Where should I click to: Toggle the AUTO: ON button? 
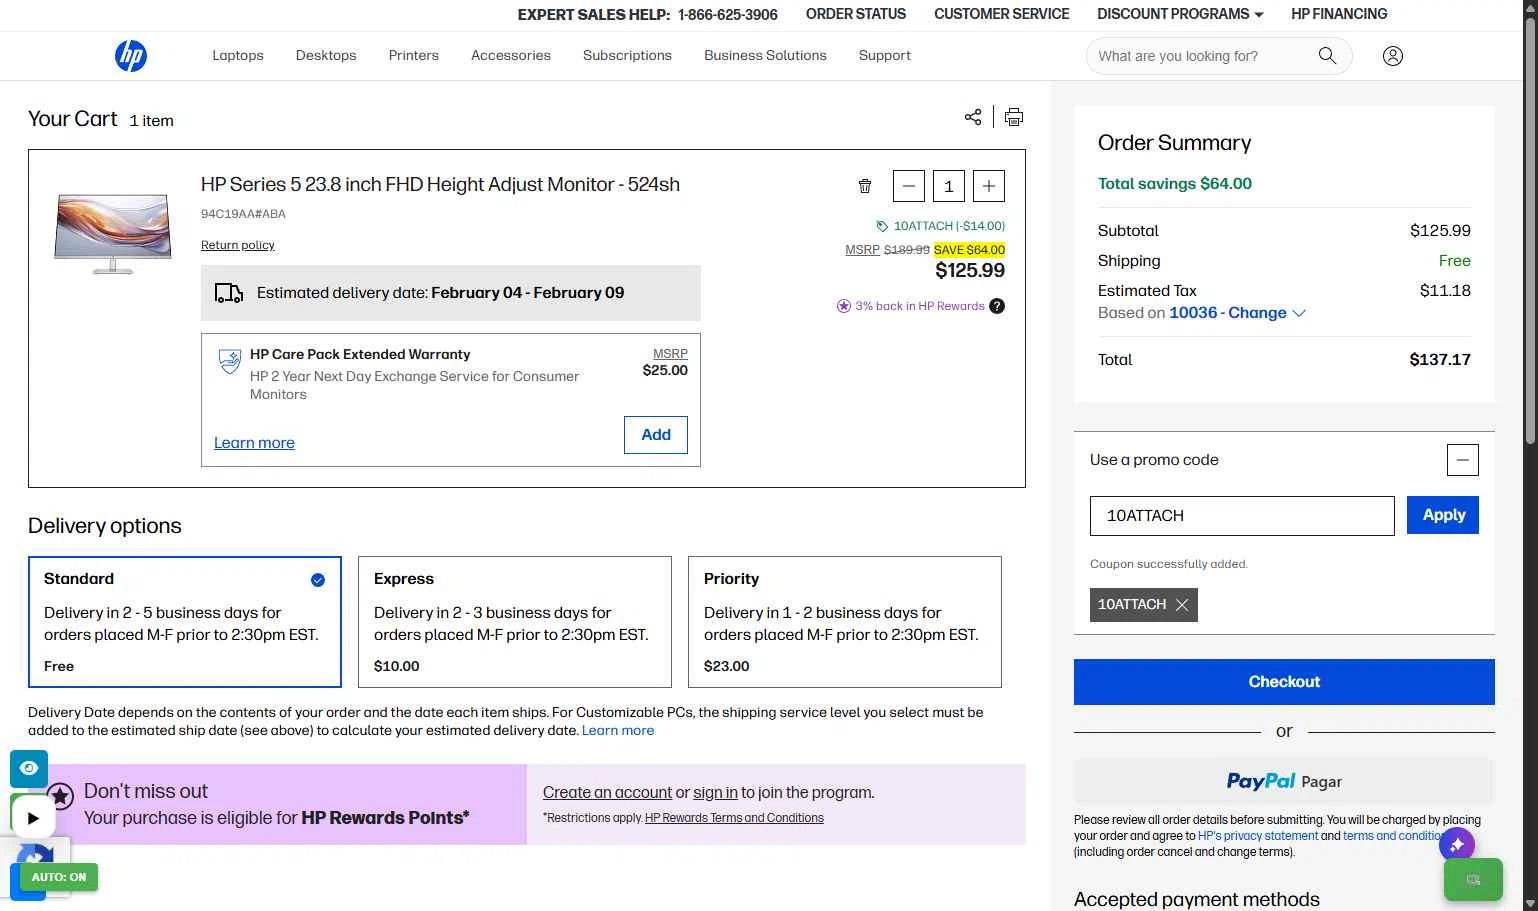click(59, 877)
